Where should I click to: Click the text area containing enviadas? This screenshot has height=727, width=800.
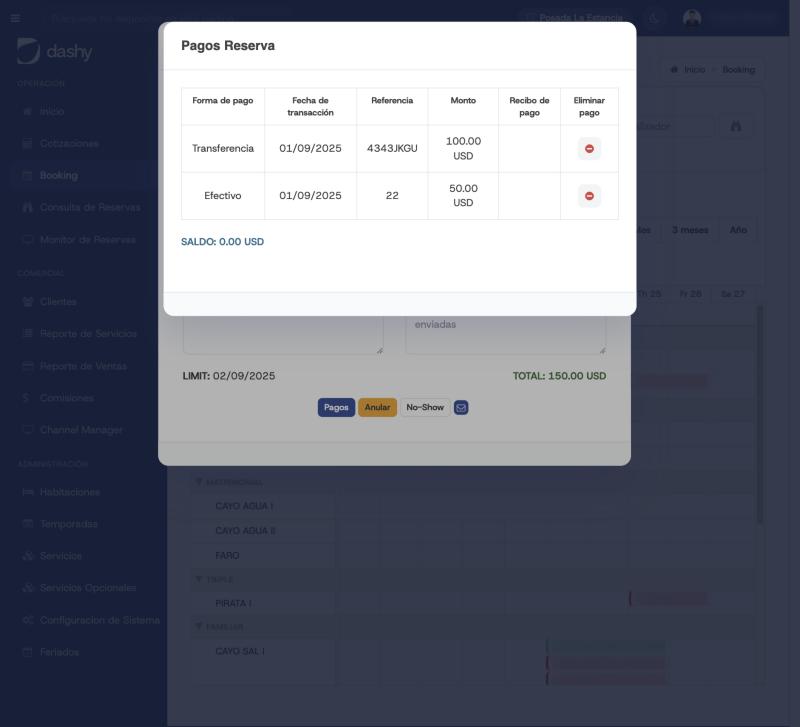505,335
